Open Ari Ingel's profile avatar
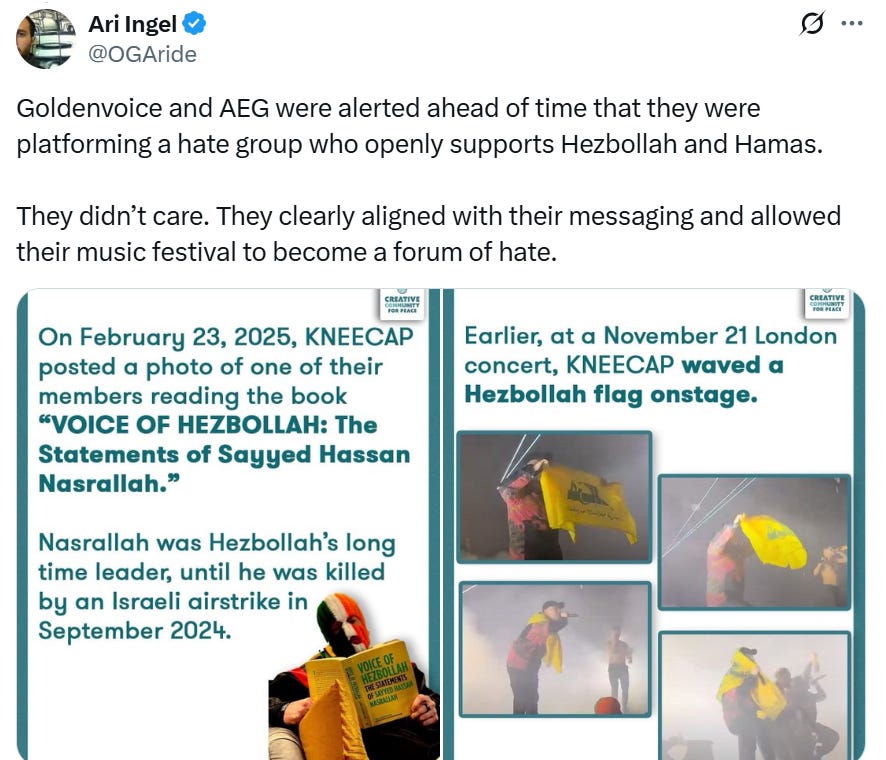This screenshot has width=886, height=760. click(45, 38)
